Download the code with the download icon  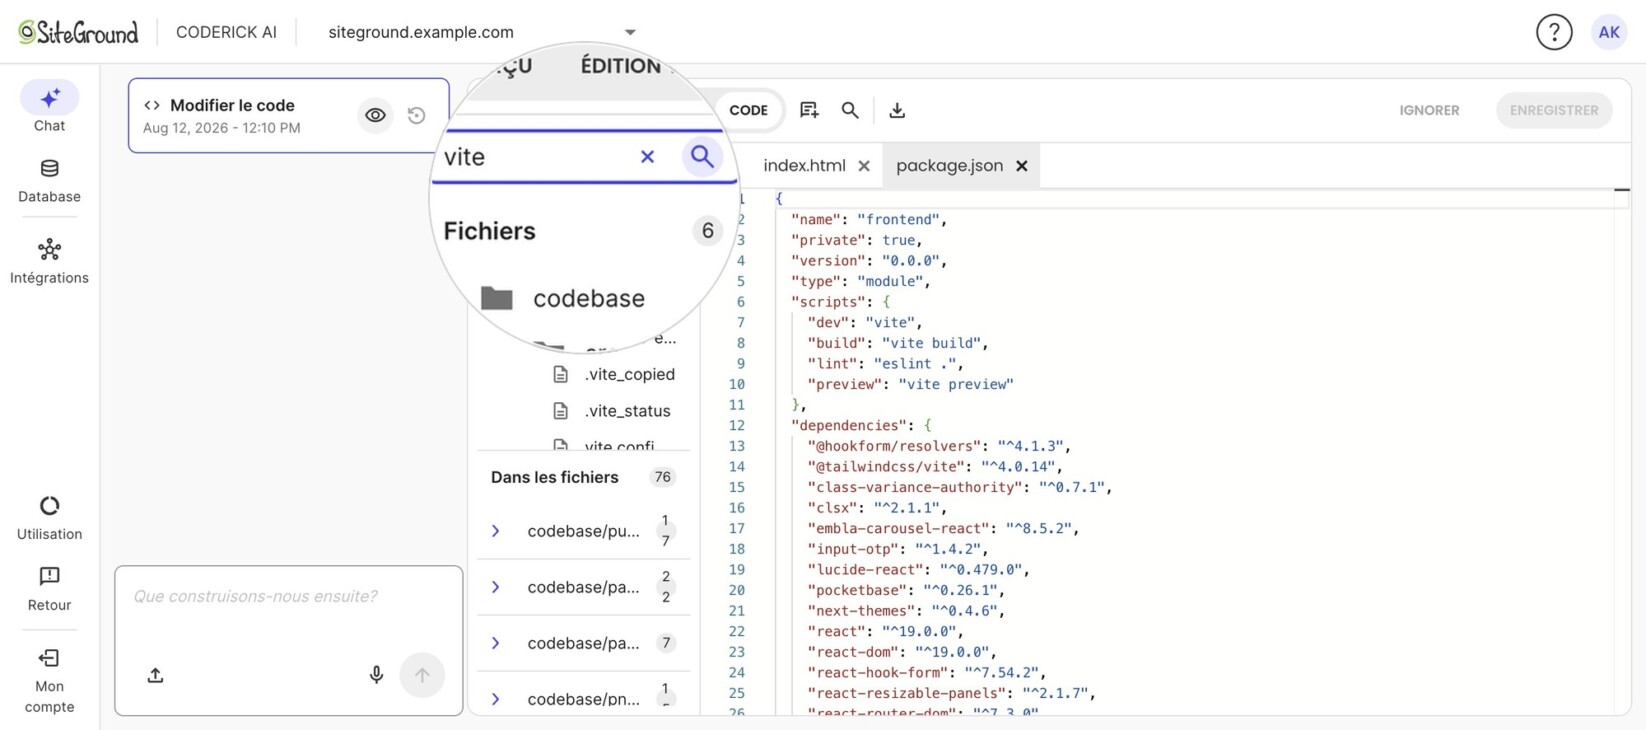coord(897,110)
